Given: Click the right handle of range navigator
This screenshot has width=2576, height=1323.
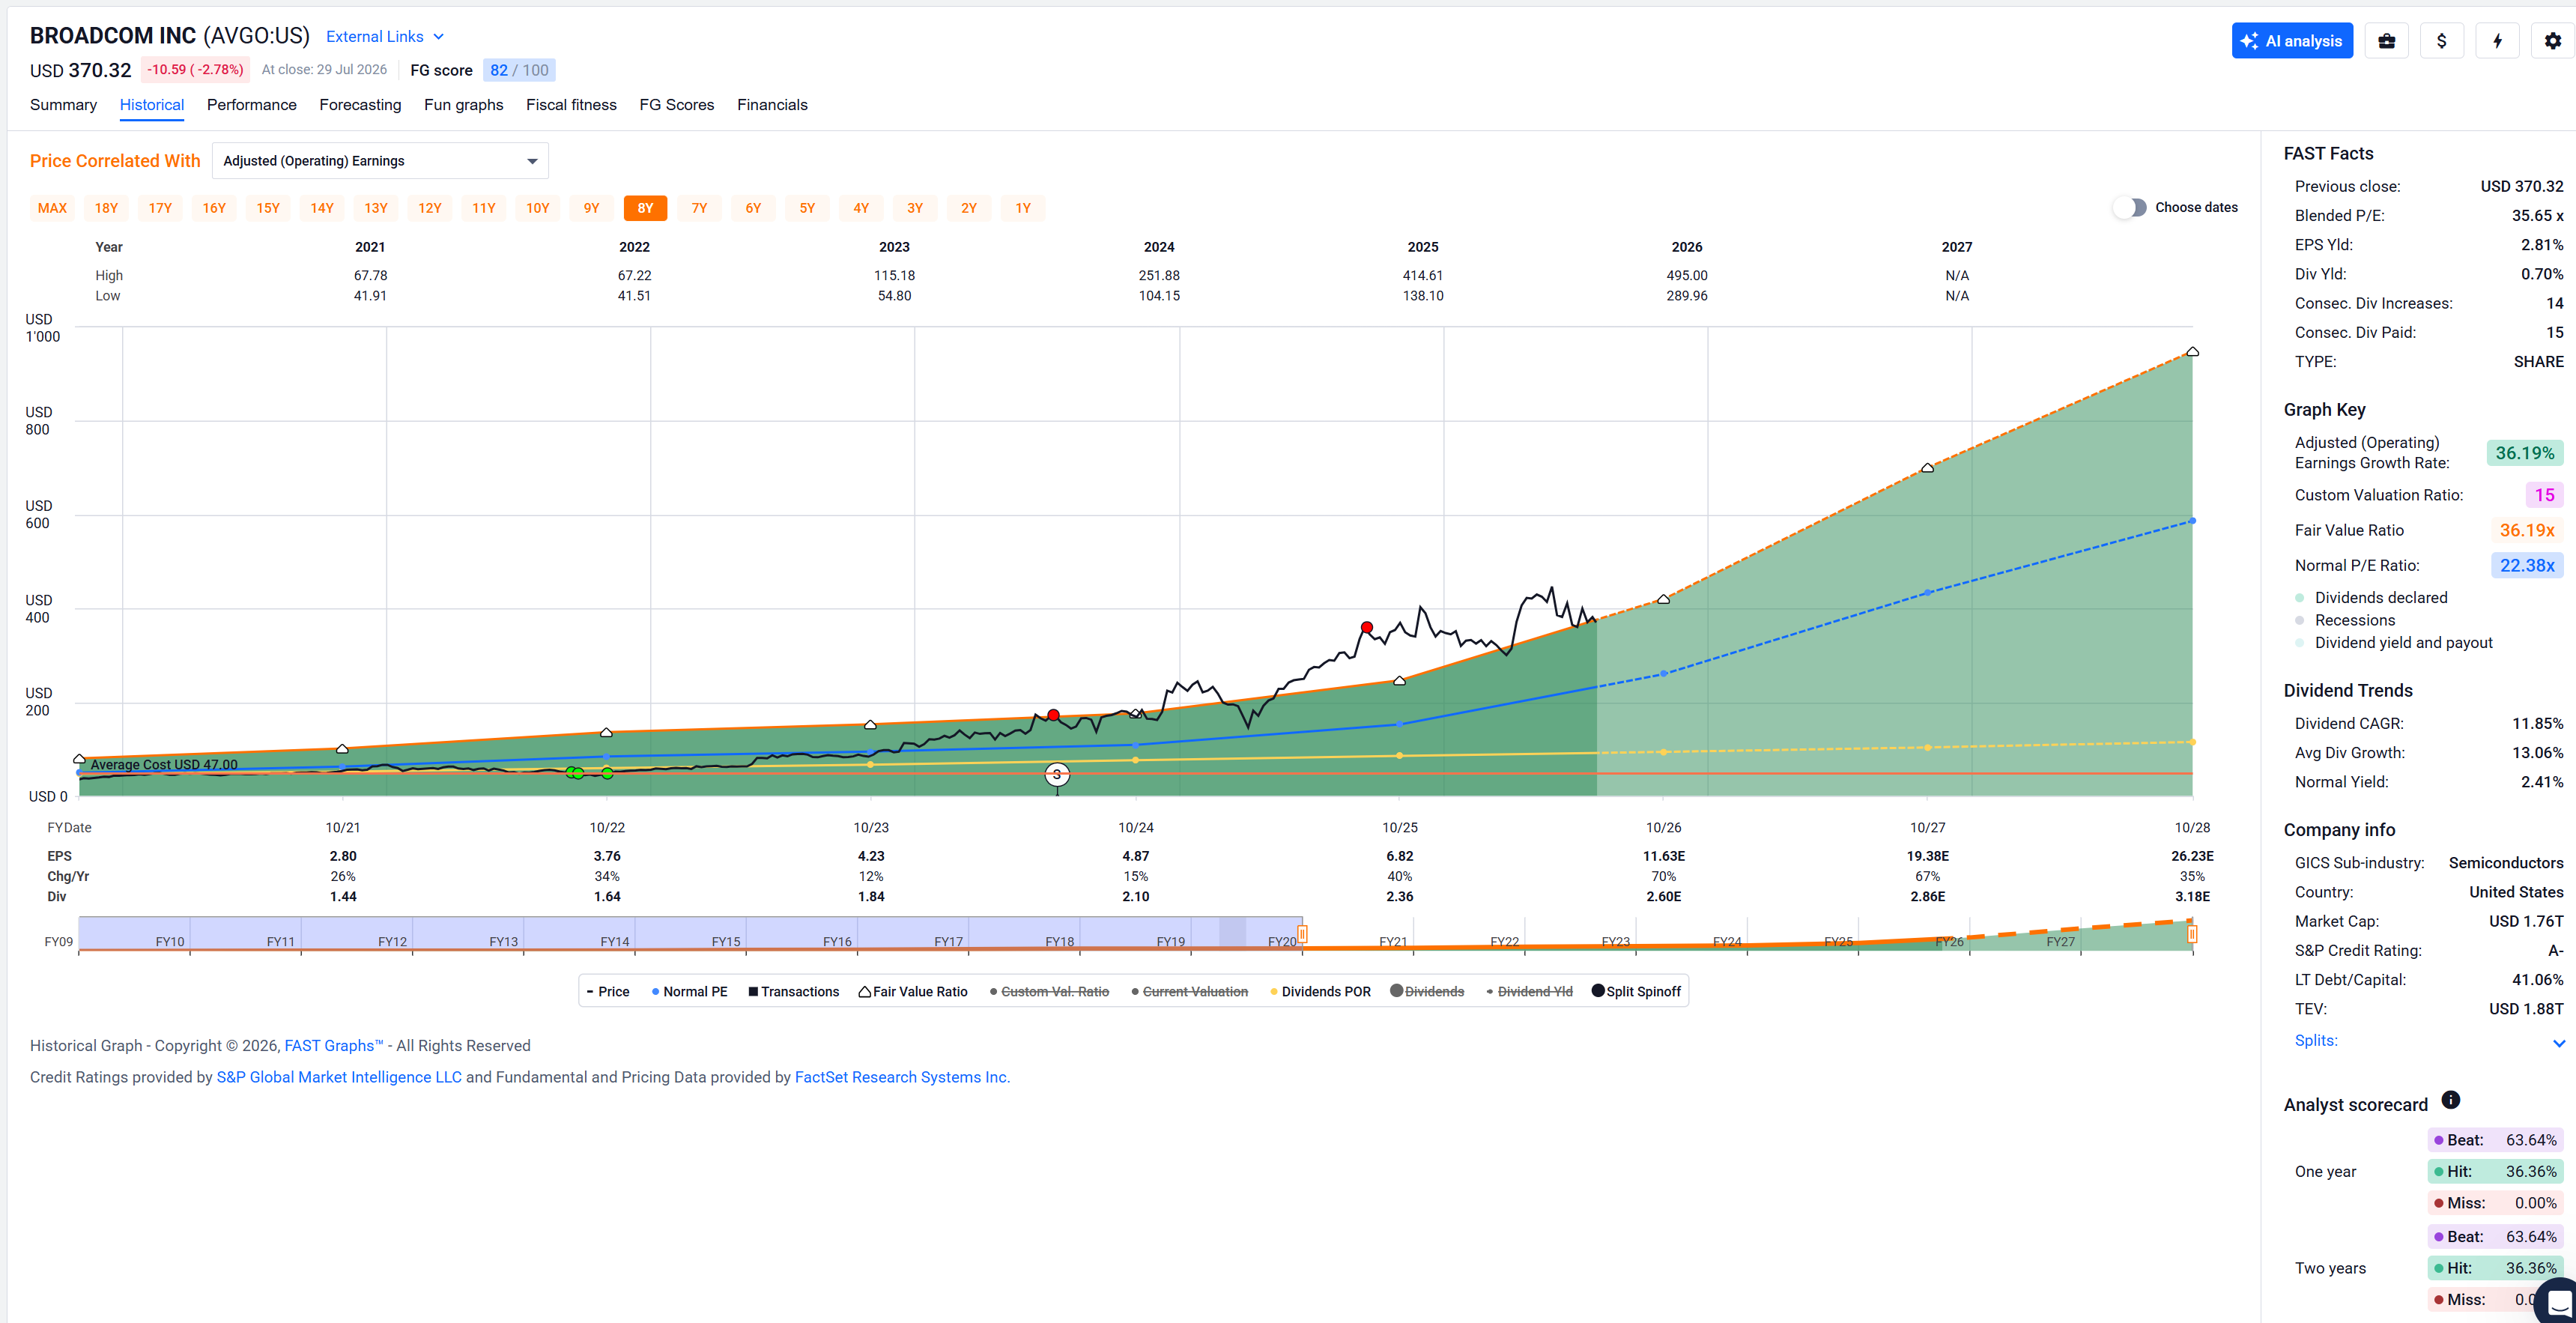Looking at the screenshot, I should 2192,935.
